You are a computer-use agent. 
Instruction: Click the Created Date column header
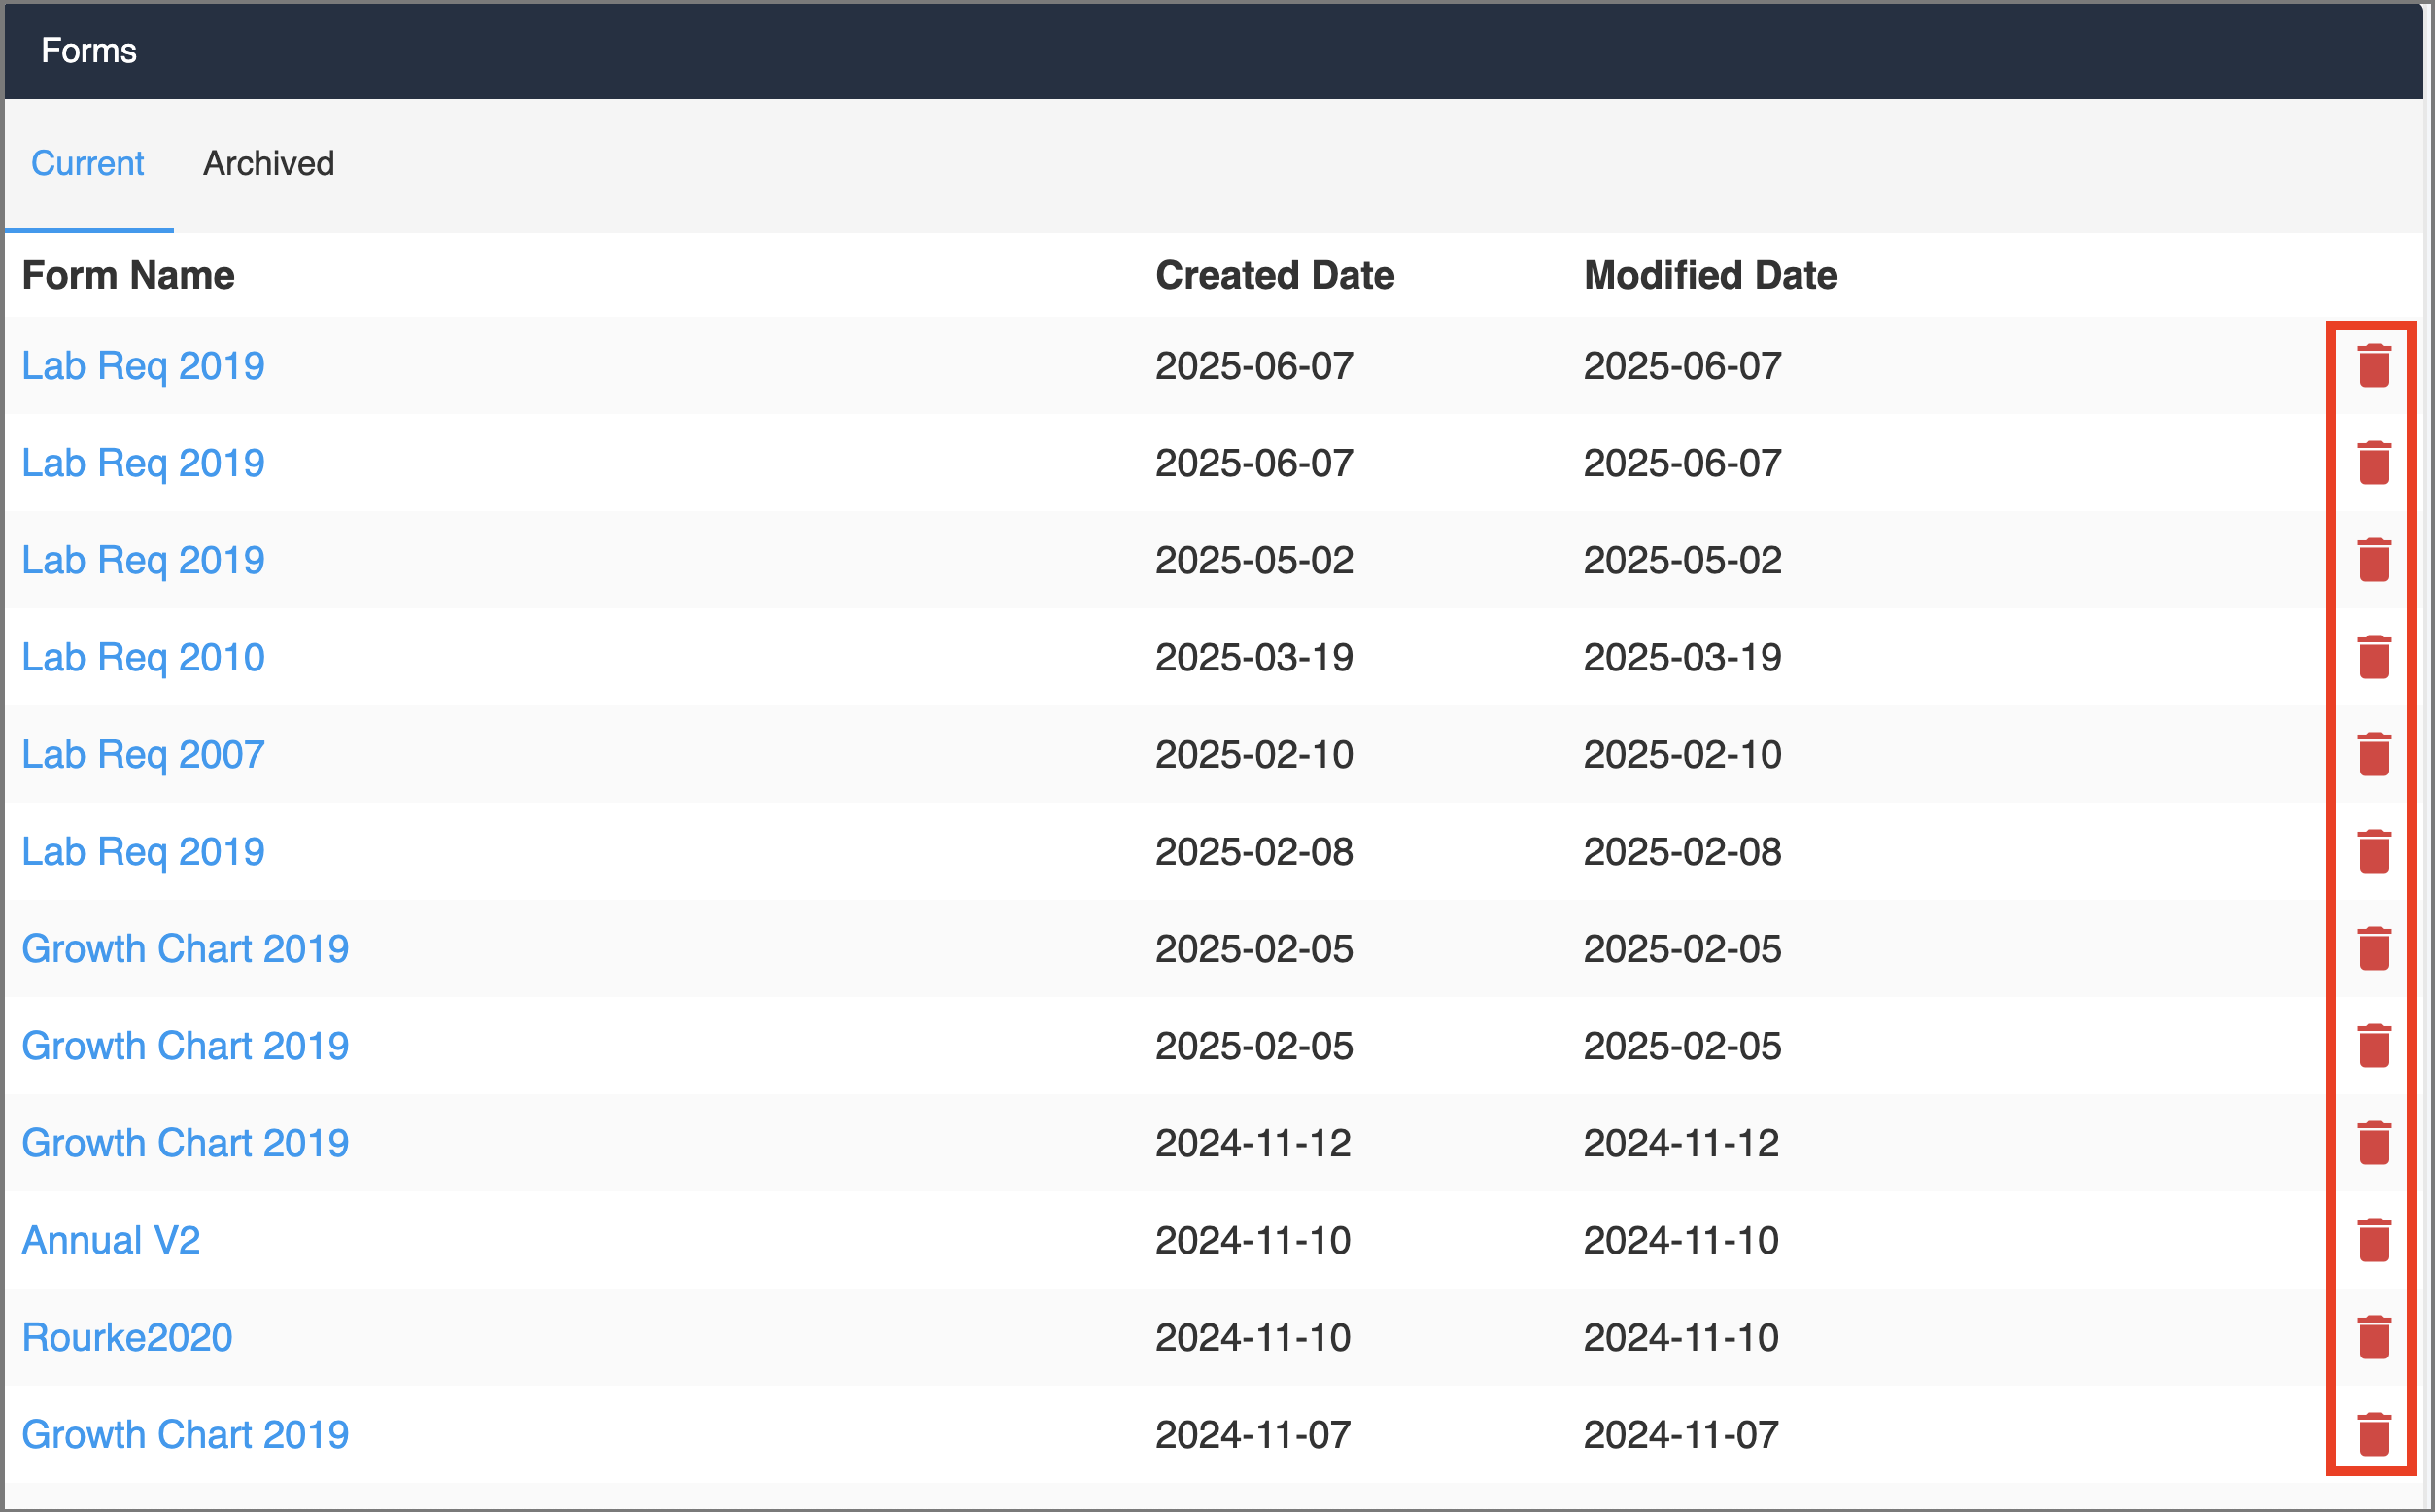(1274, 275)
